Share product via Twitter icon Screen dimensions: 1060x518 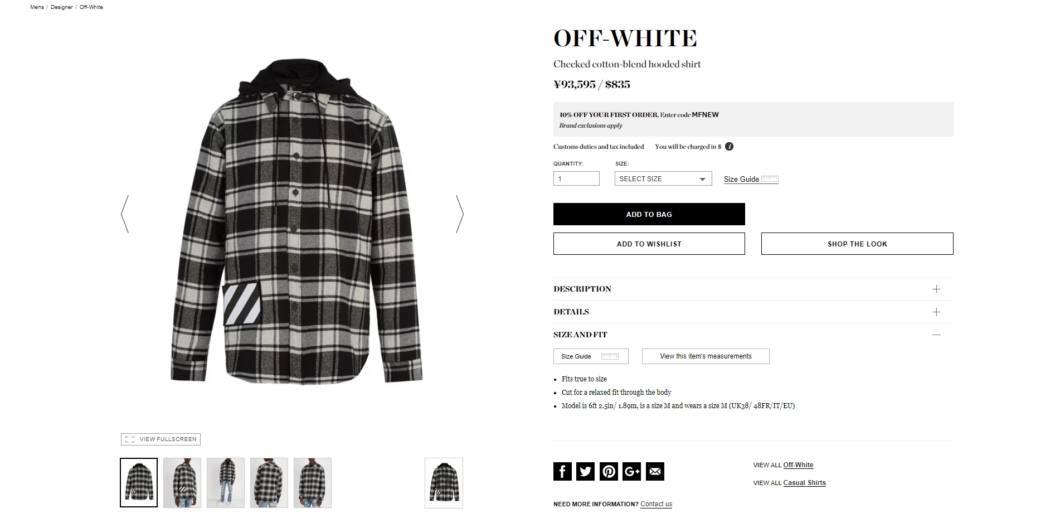click(585, 471)
